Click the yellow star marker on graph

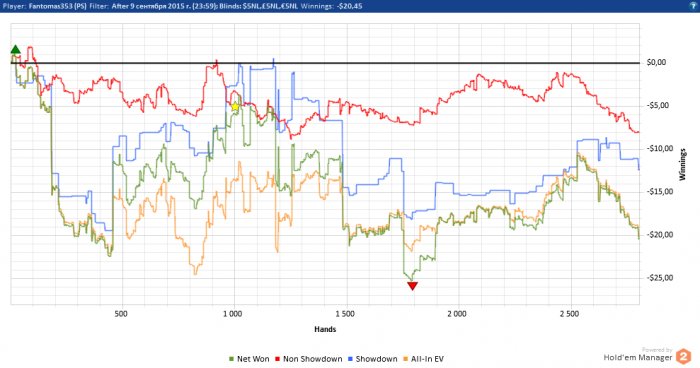point(235,106)
